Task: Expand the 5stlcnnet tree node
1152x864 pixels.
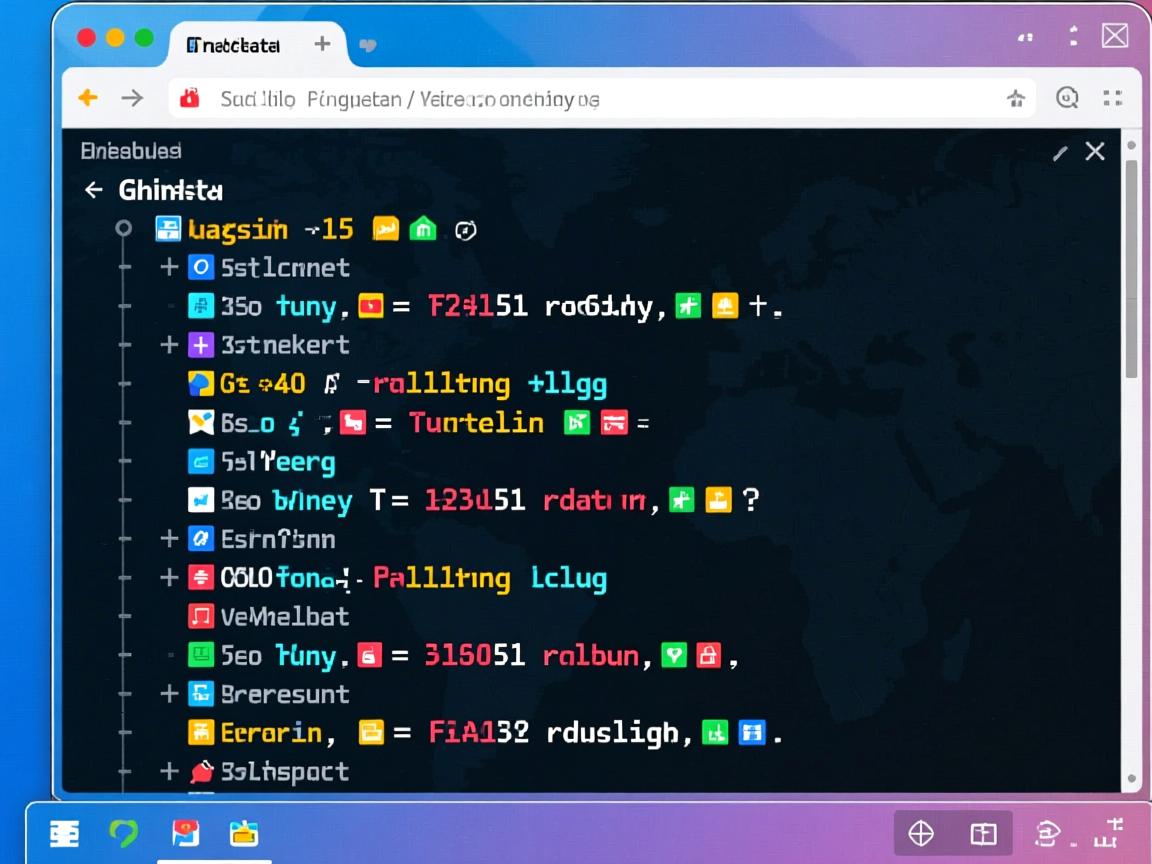Action: (169, 267)
